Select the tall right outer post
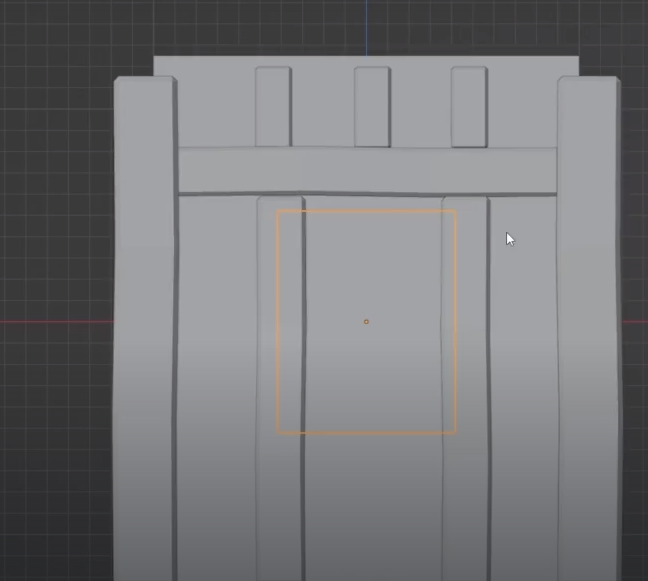 click(589, 329)
